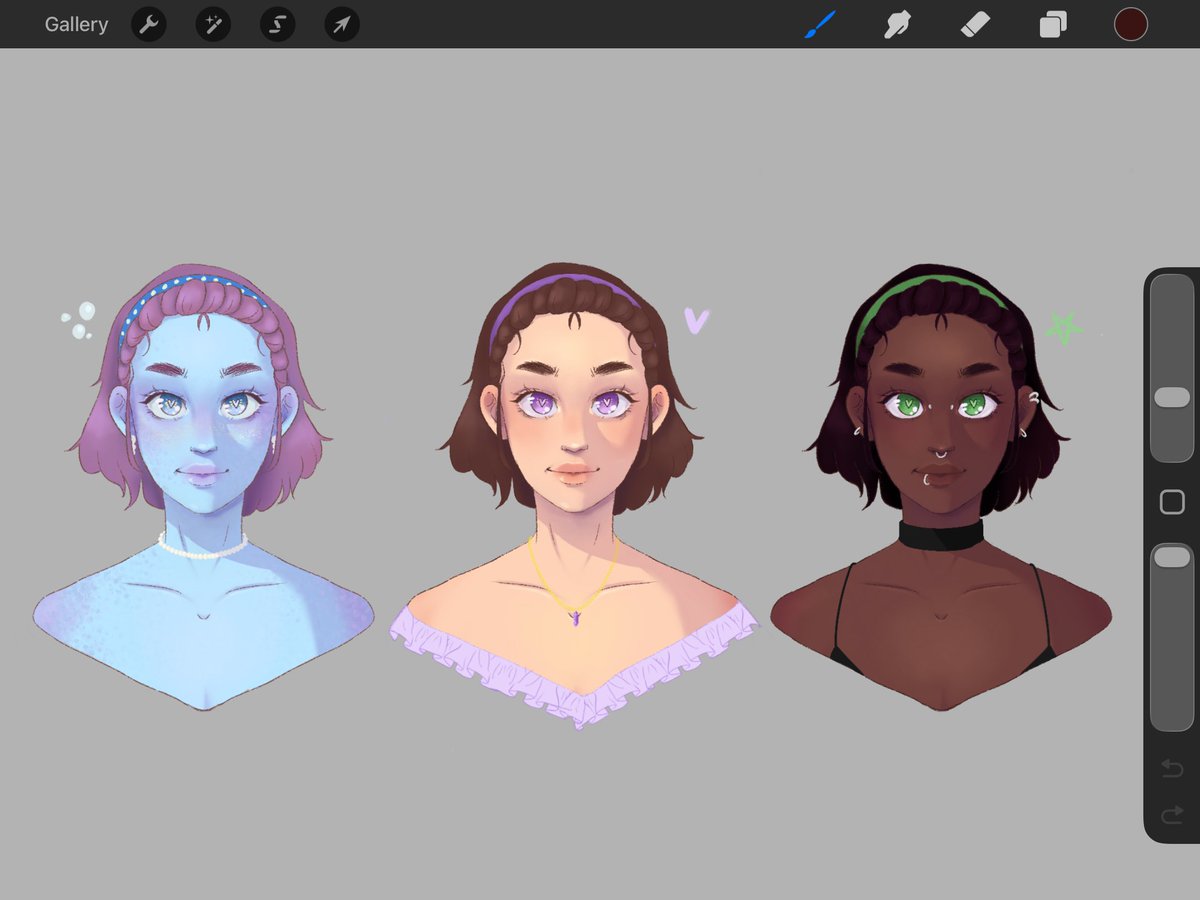Adjust the brush opacity slider handle

(x=1172, y=557)
